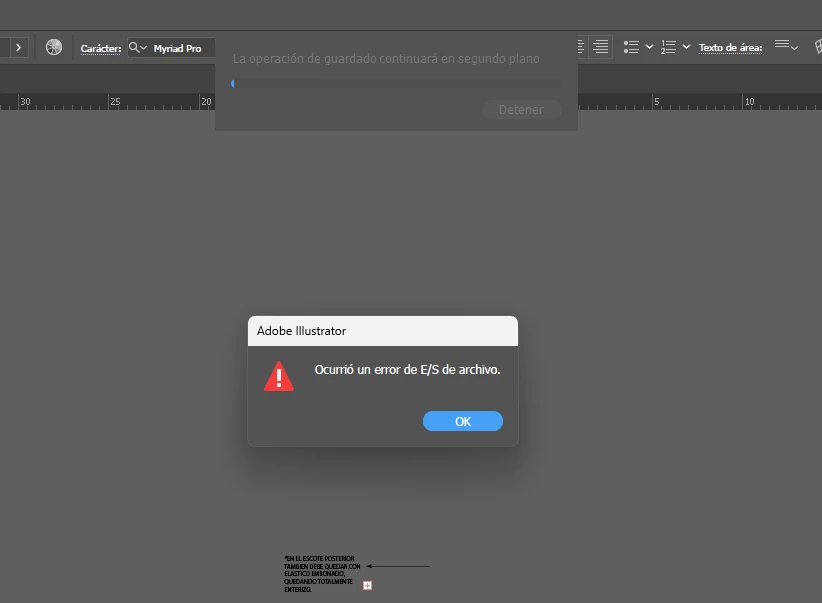Click the Recolor Artwork color wheel icon
The image size is (822, 603).
[x=53, y=47]
